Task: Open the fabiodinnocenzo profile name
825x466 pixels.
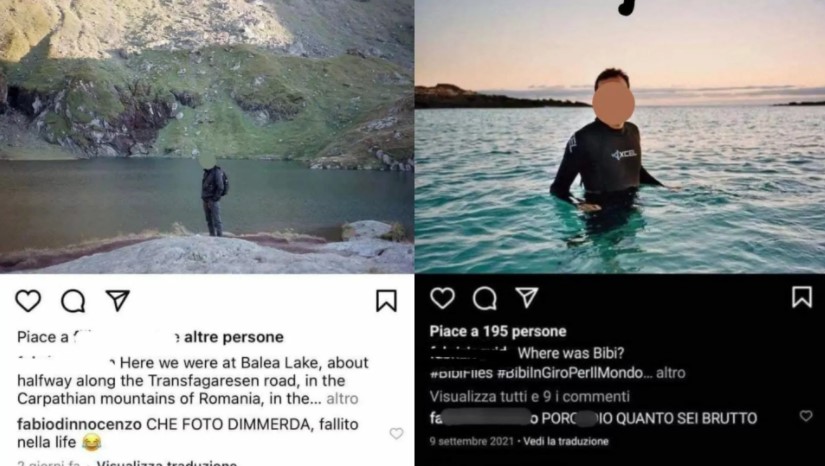Action: coord(79,424)
